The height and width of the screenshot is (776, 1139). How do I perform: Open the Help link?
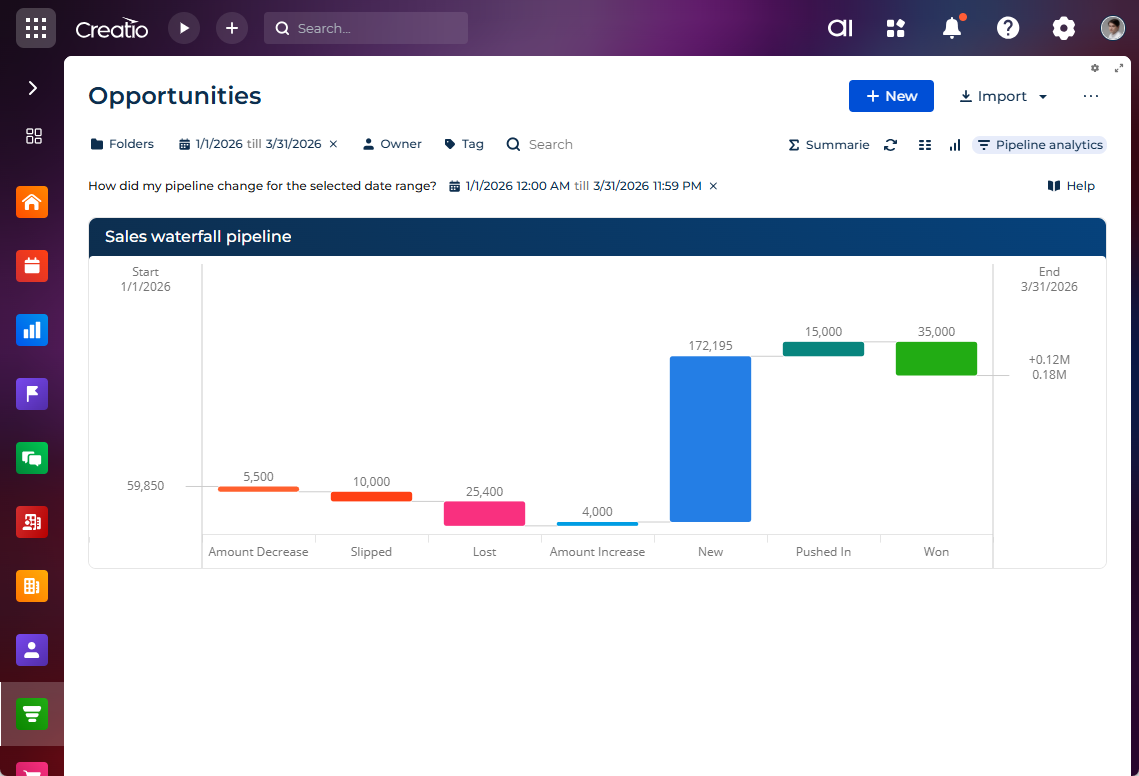[1071, 186]
